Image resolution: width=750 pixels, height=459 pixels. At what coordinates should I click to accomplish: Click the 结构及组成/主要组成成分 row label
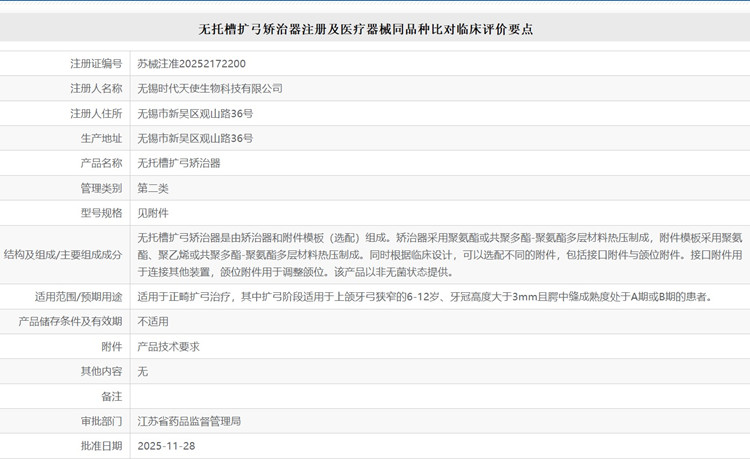pos(63,255)
